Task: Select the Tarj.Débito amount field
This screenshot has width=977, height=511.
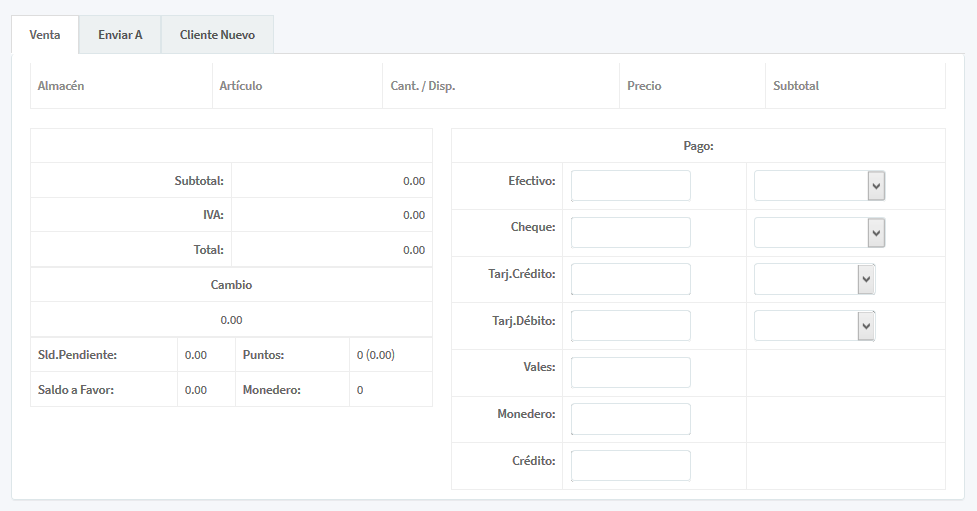Action: 630,325
